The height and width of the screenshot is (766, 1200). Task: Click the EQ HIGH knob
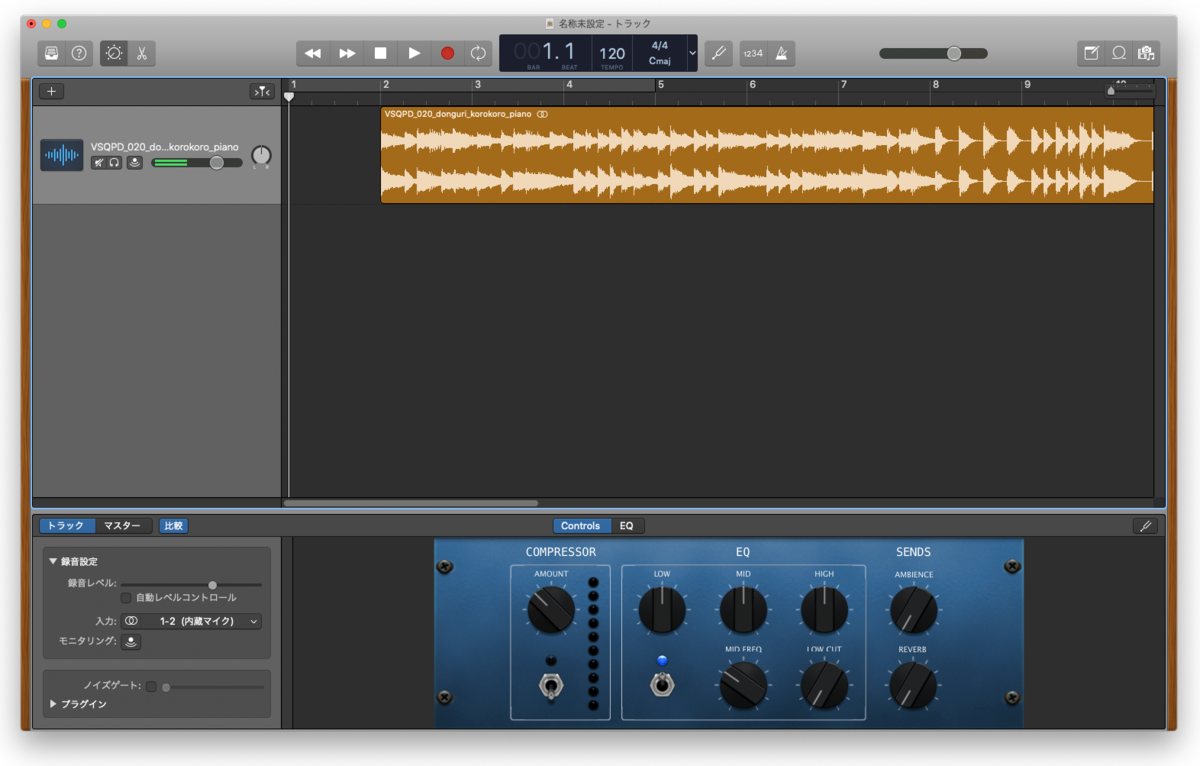click(824, 609)
